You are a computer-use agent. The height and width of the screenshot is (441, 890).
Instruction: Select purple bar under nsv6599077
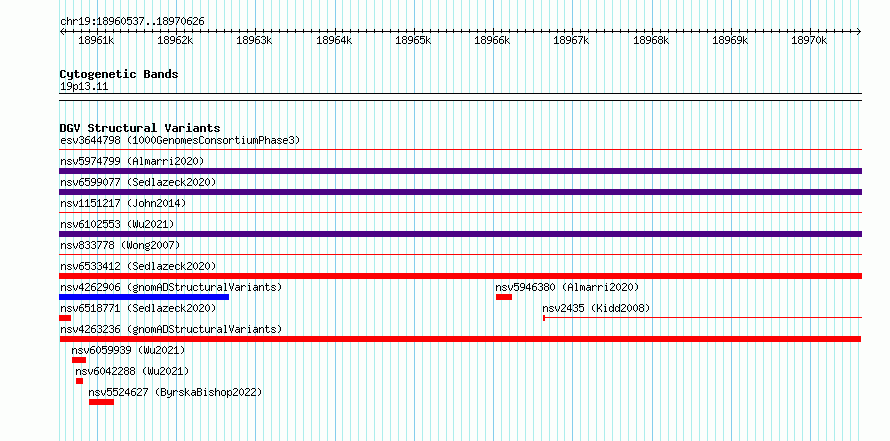(460, 192)
